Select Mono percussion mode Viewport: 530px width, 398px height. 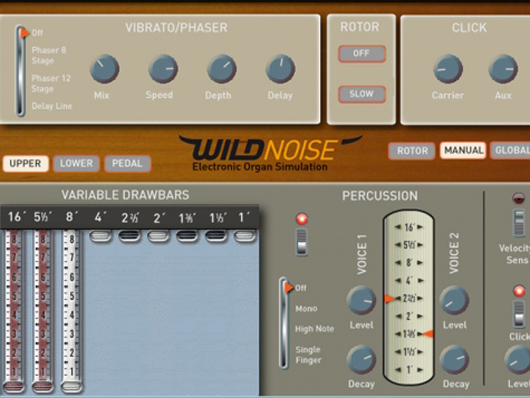click(x=306, y=309)
